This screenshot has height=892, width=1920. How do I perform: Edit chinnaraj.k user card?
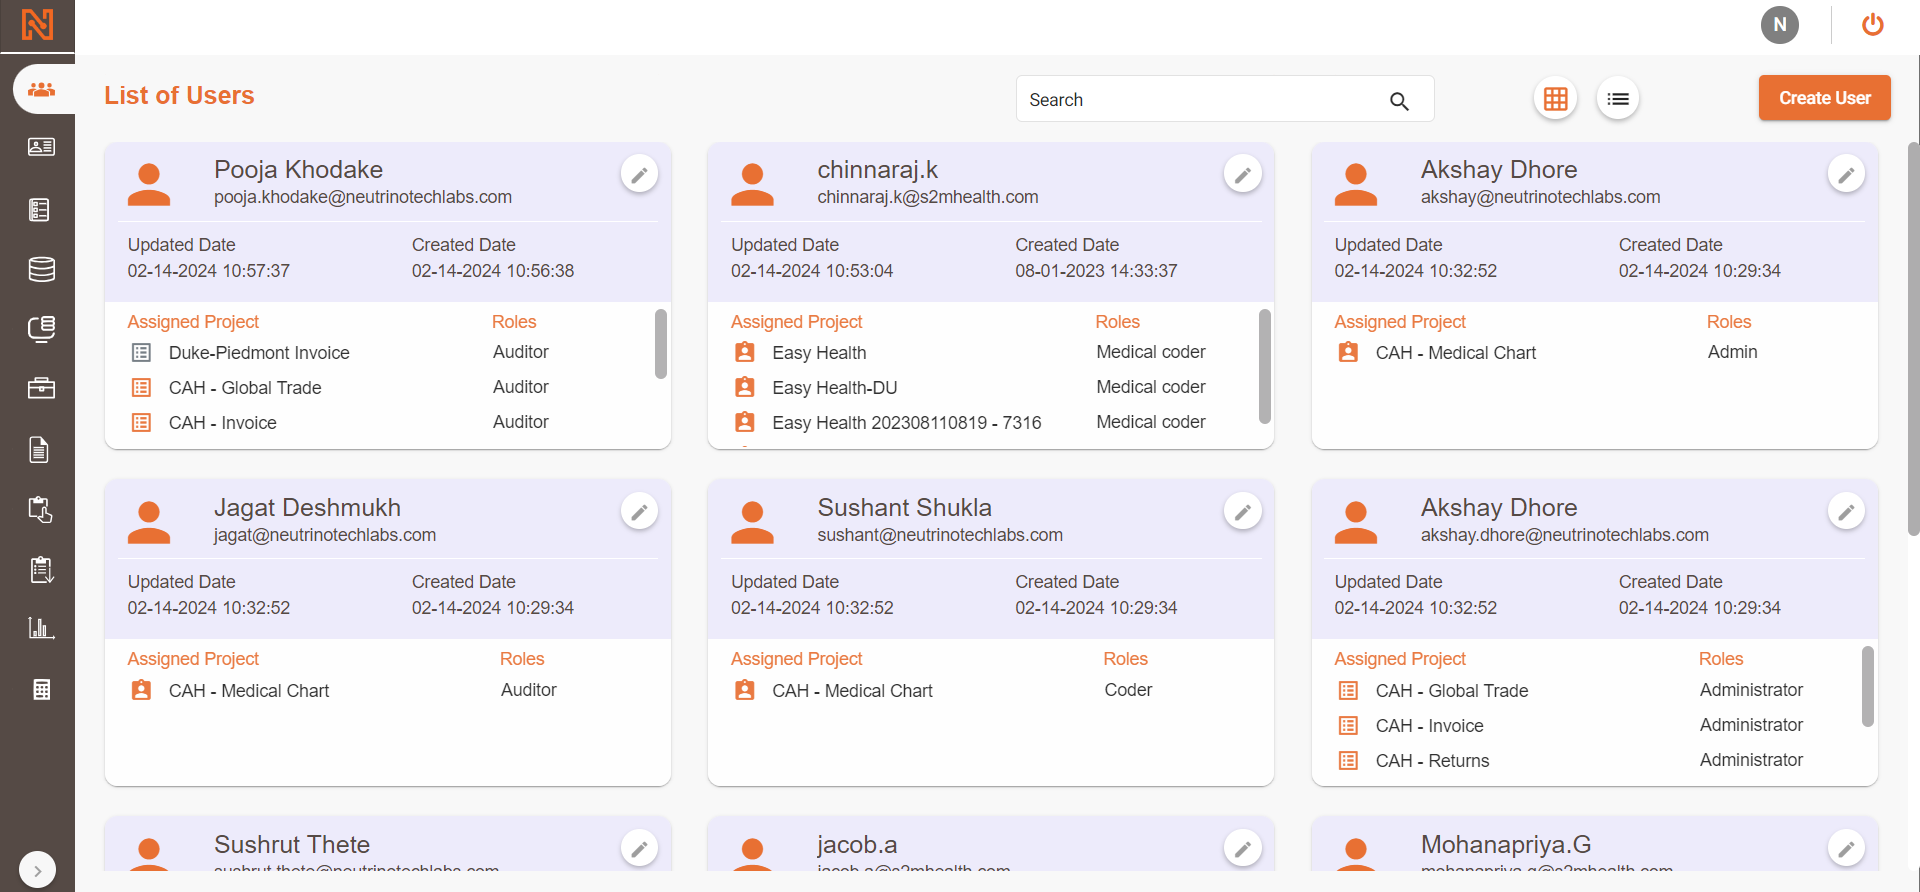(x=1242, y=175)
